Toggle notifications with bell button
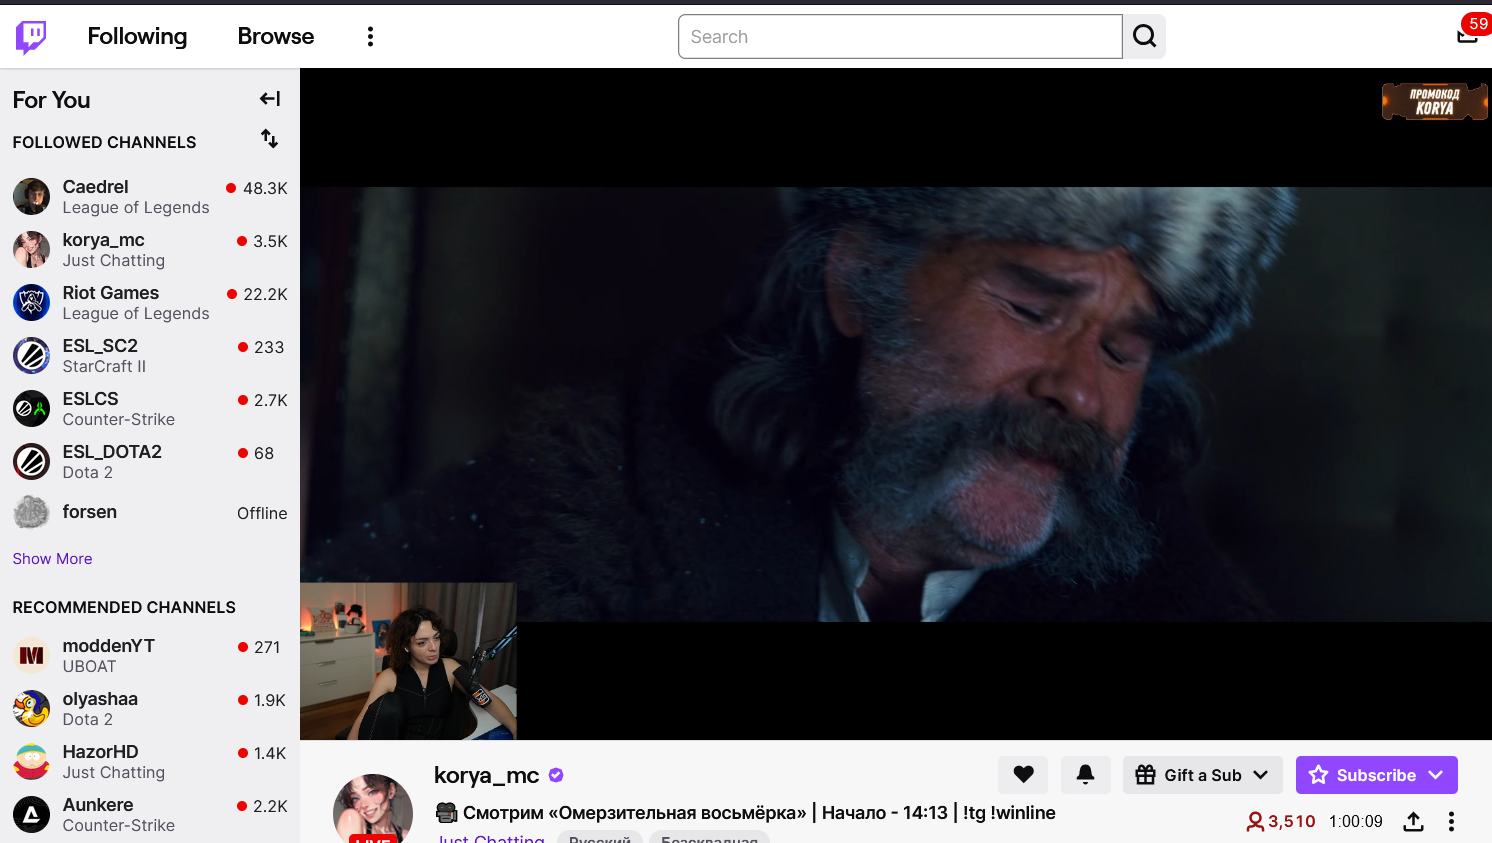The height and width of the screenshot is (843, 1492). click(x=1085, y=775)
